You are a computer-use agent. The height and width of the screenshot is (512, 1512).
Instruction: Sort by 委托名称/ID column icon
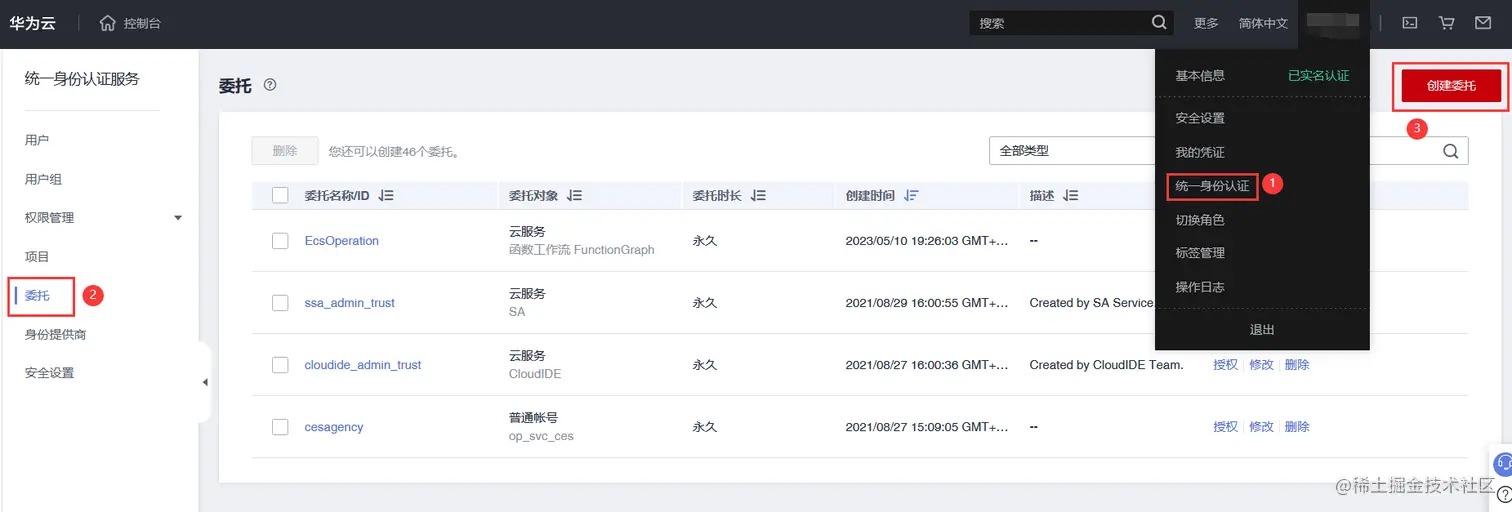[x=386, y=196]
